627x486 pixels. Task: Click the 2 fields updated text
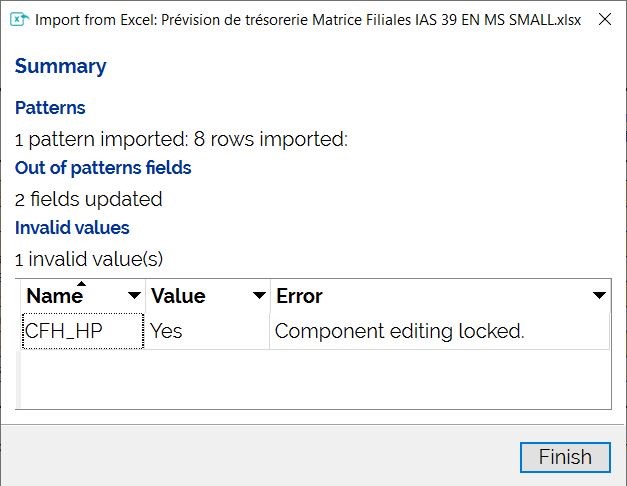click(x=88, y=199)
